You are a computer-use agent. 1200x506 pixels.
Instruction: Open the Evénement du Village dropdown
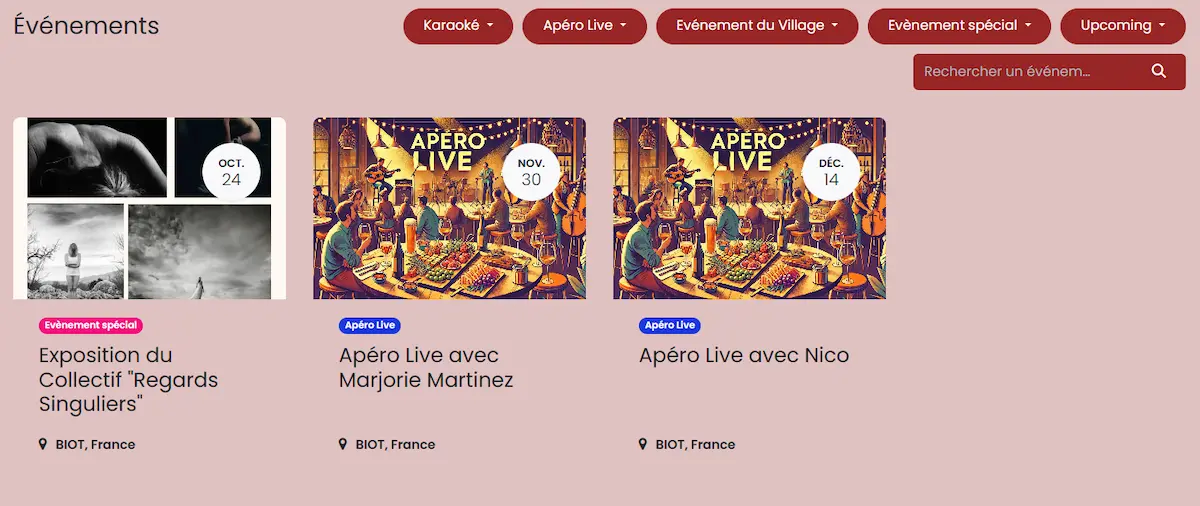pyautogui.click(x=757, y=26)
